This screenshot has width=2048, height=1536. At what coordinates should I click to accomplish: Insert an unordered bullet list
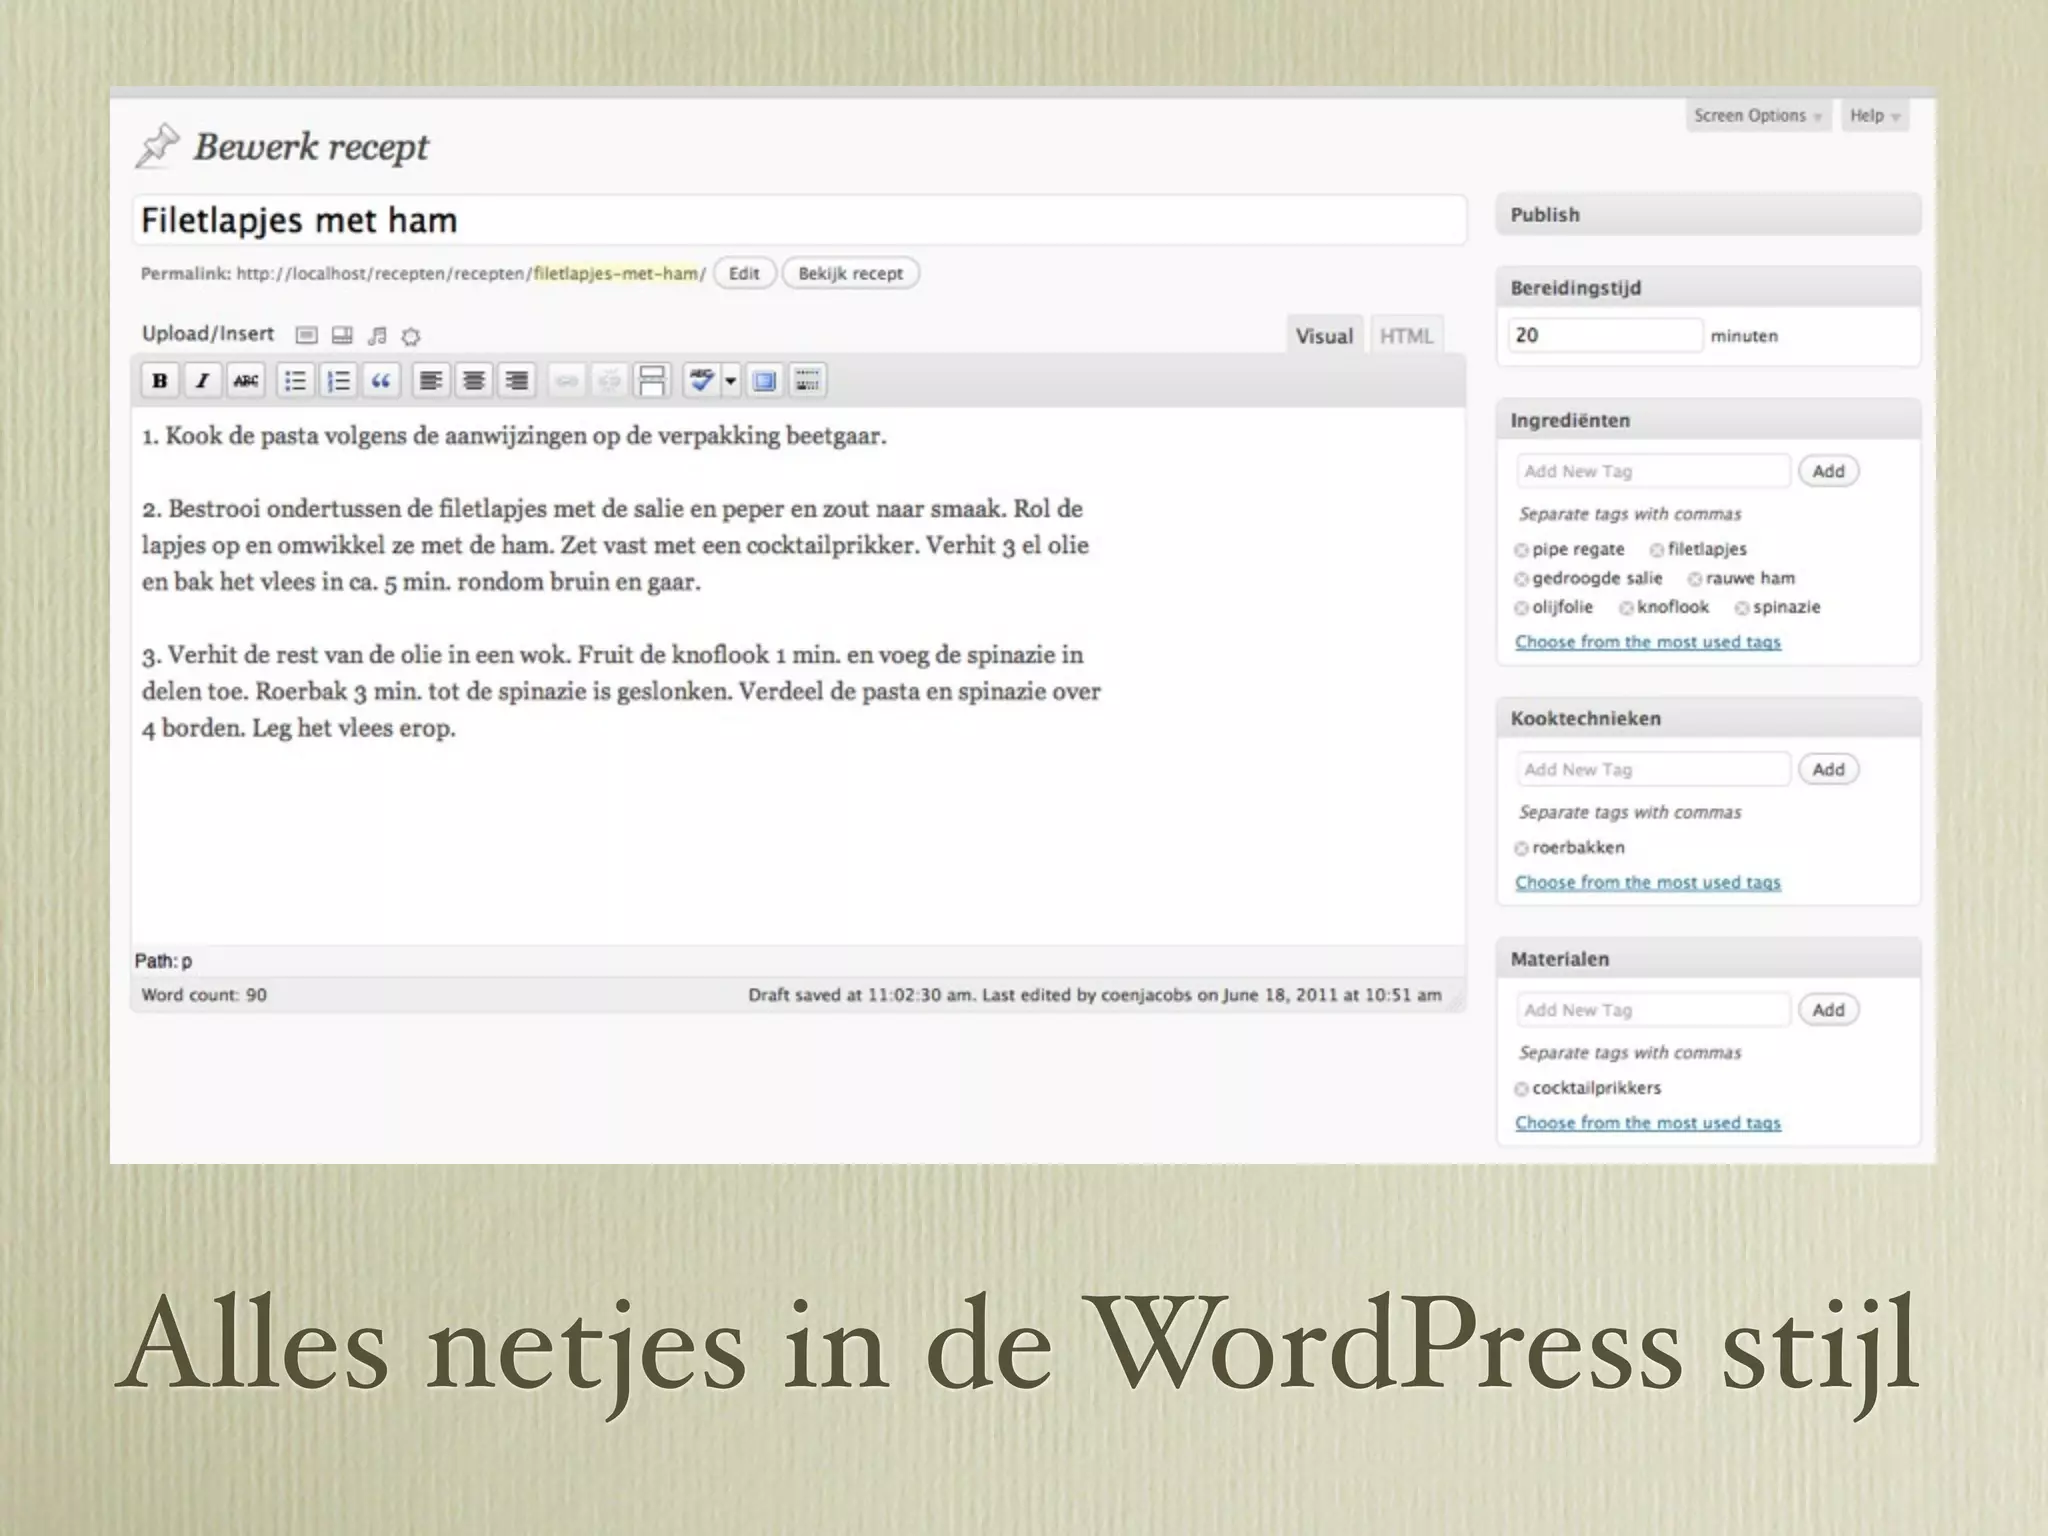coord(295,381)
